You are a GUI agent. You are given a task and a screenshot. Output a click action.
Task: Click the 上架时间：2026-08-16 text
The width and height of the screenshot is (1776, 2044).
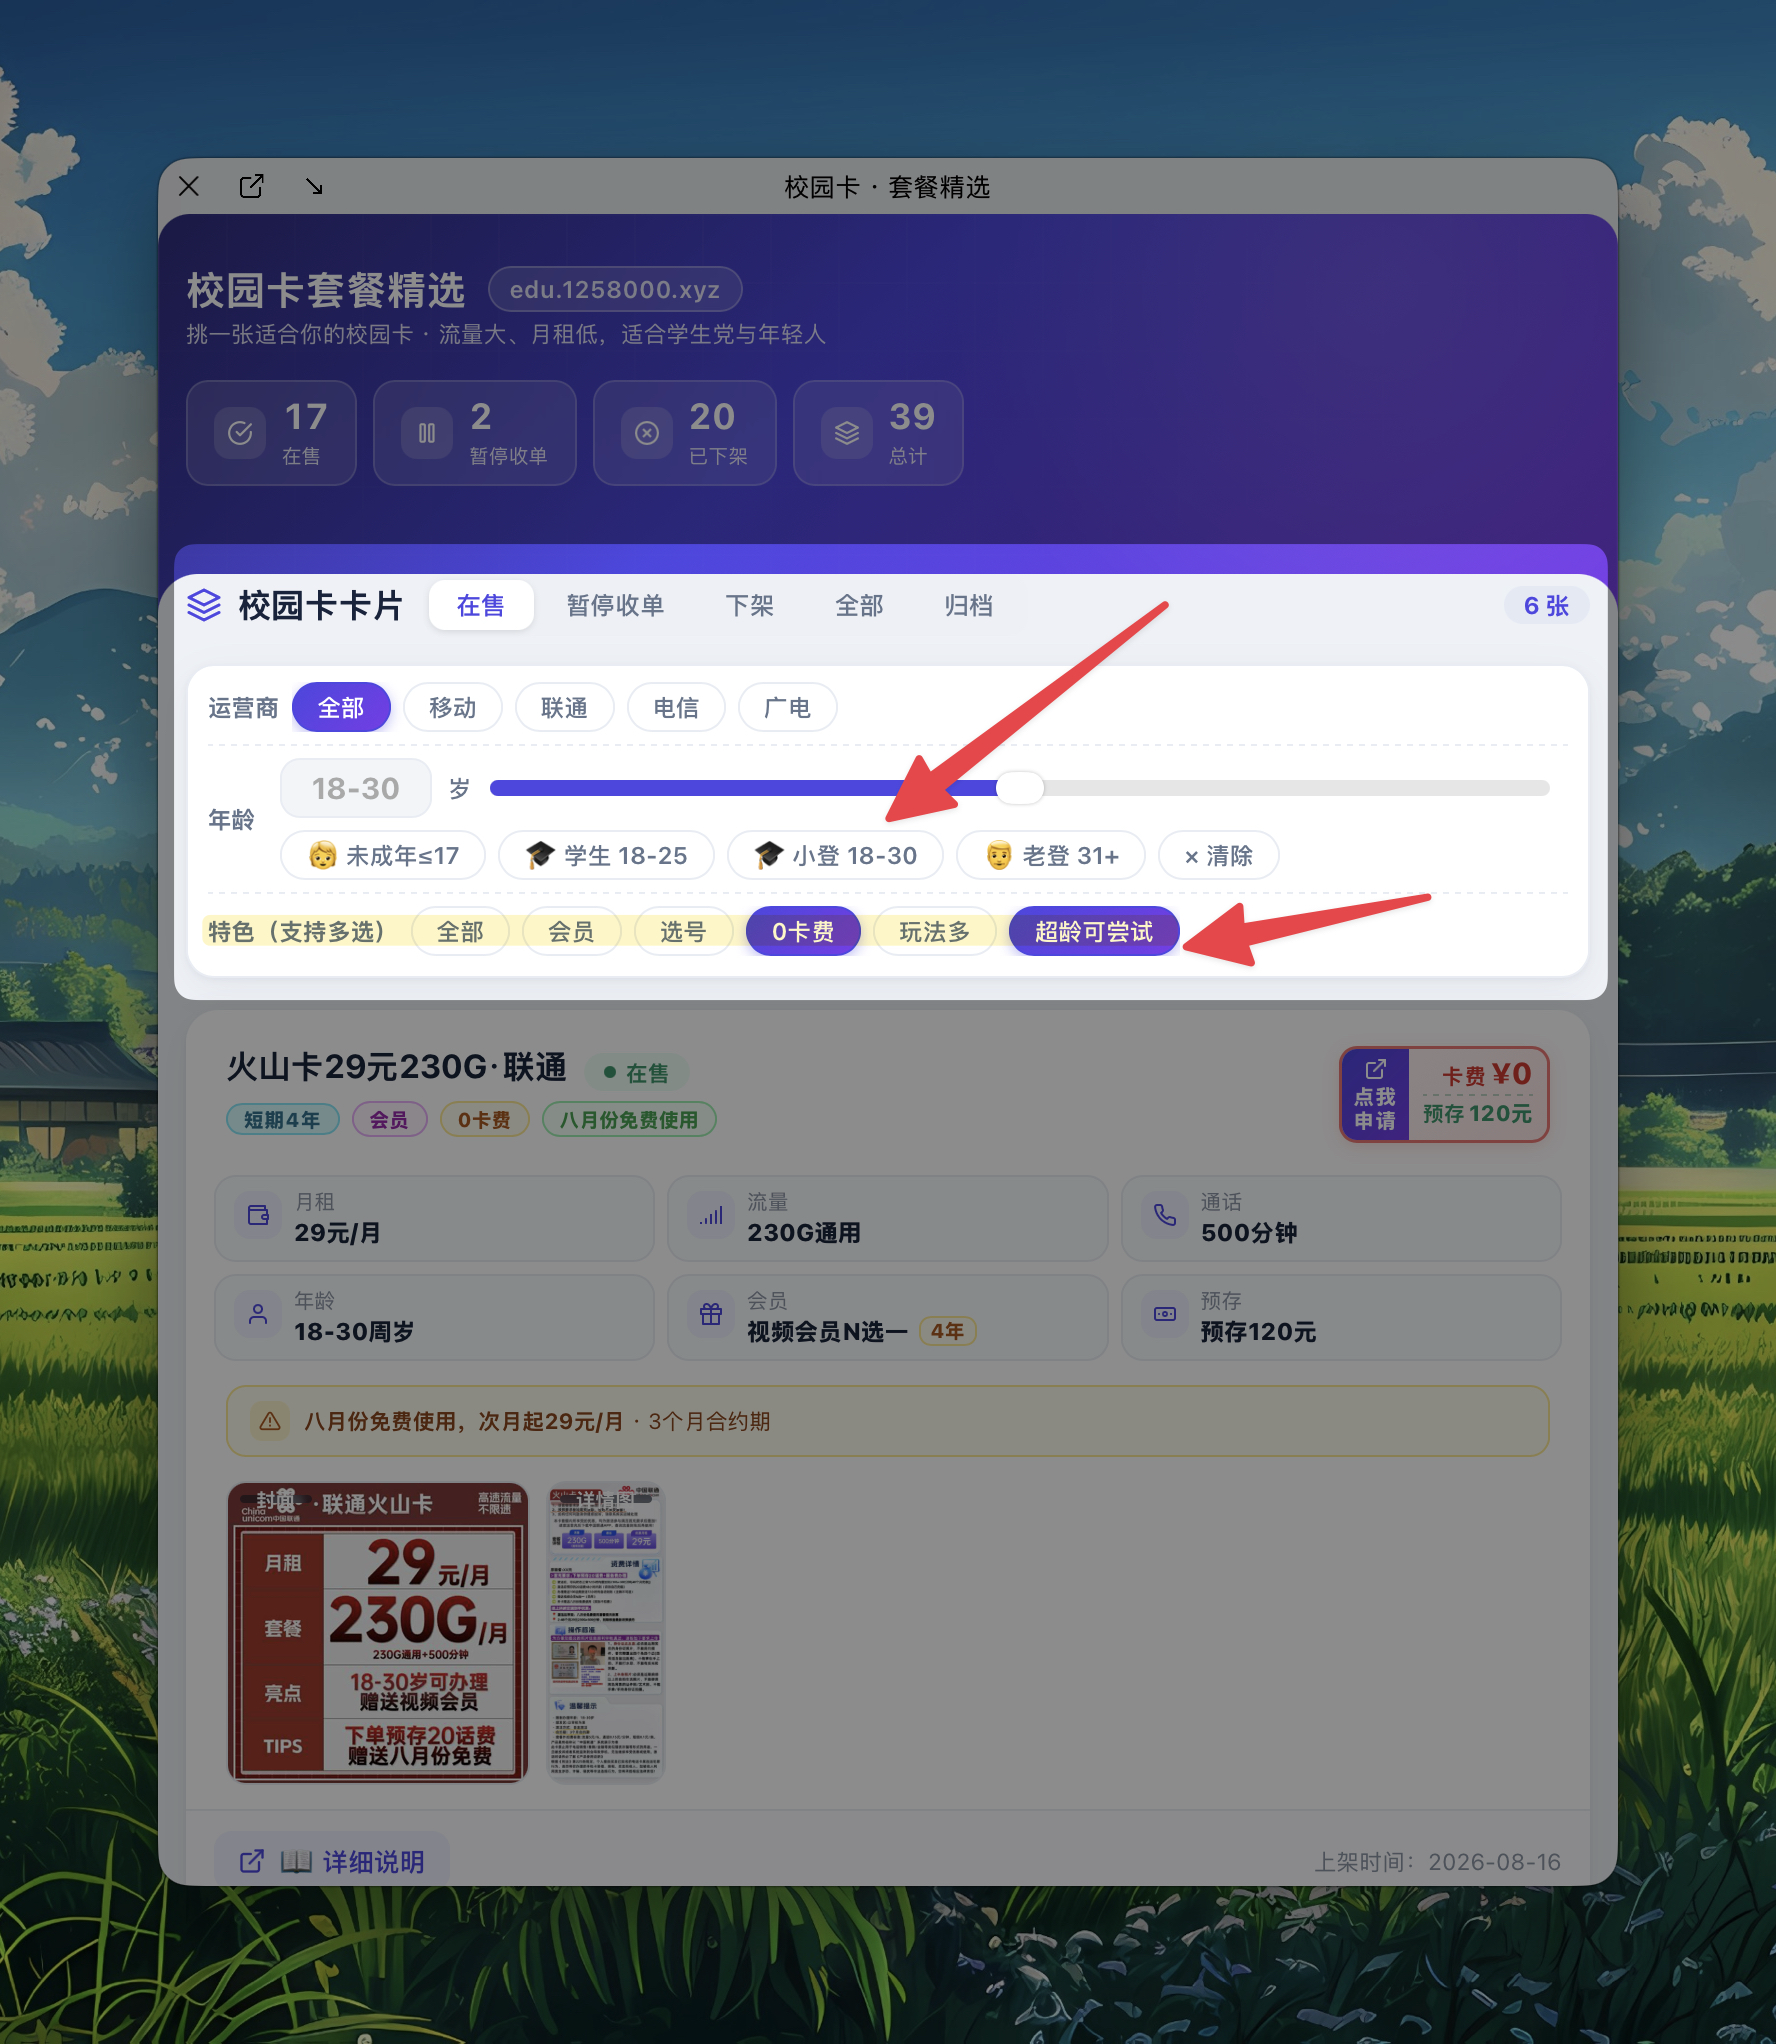1438,1862
